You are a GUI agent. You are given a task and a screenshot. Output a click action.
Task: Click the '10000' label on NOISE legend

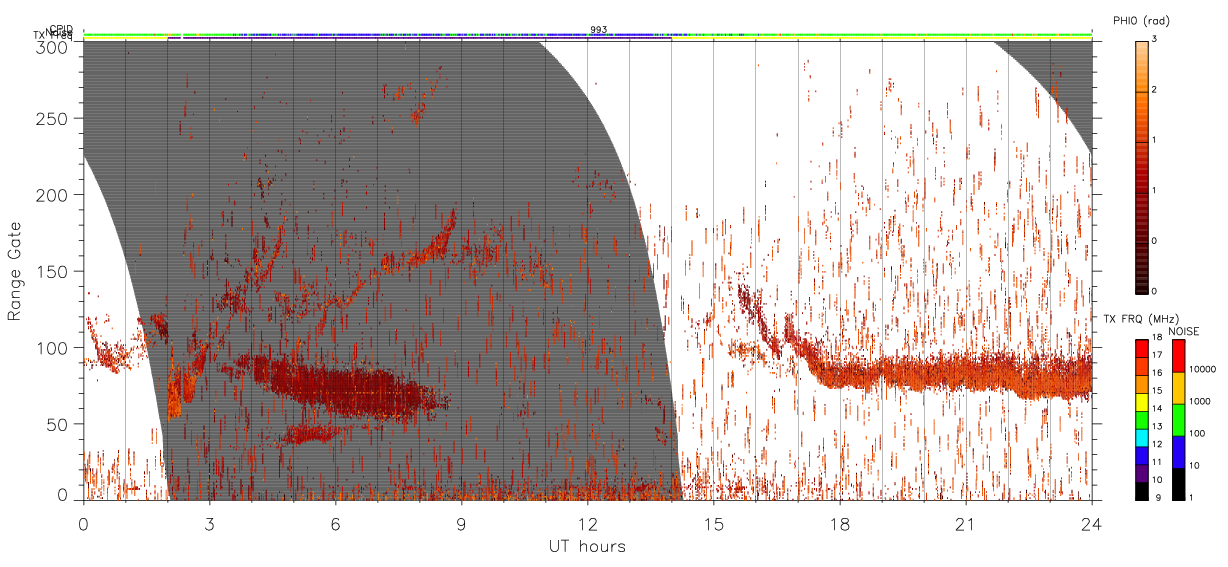[x=1203, y=369]
